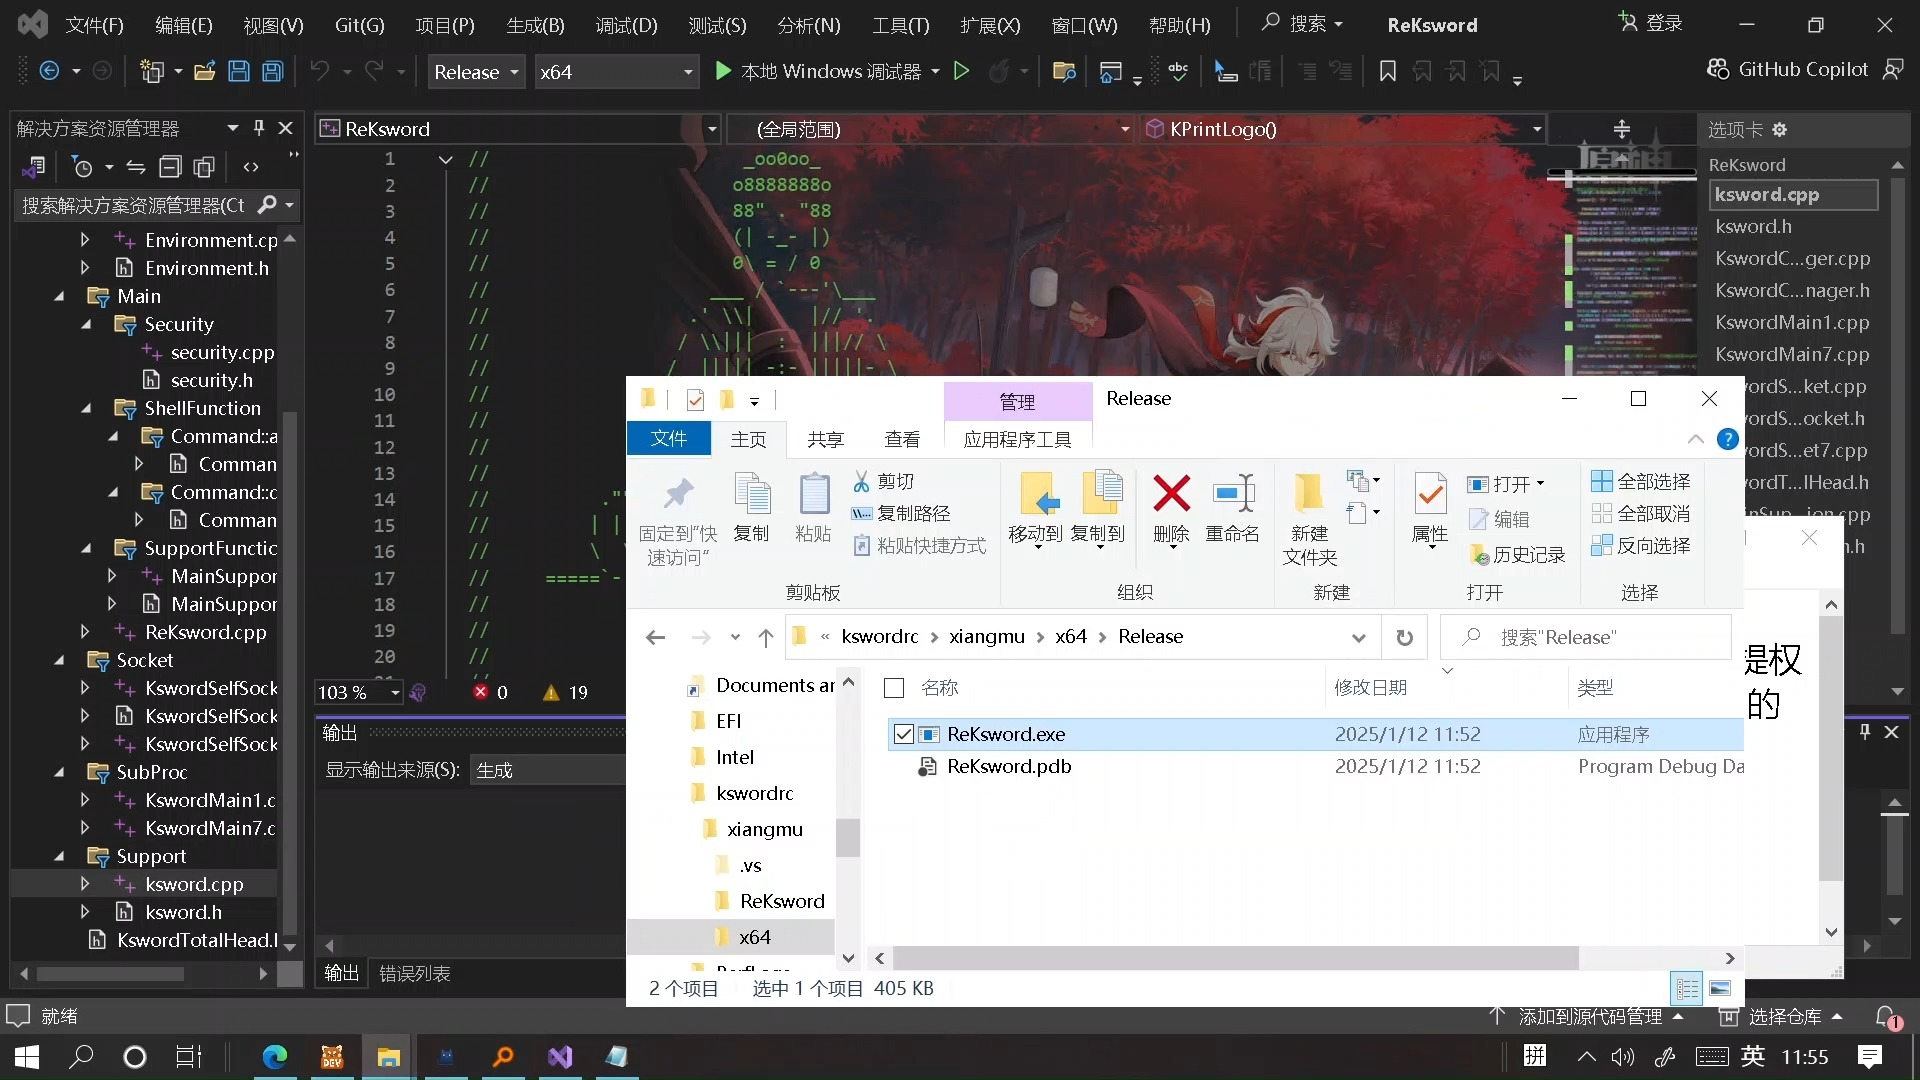Open Visual Studio icon on taskbar
Screen dimensions: 1920x1080
point(560,1057)
